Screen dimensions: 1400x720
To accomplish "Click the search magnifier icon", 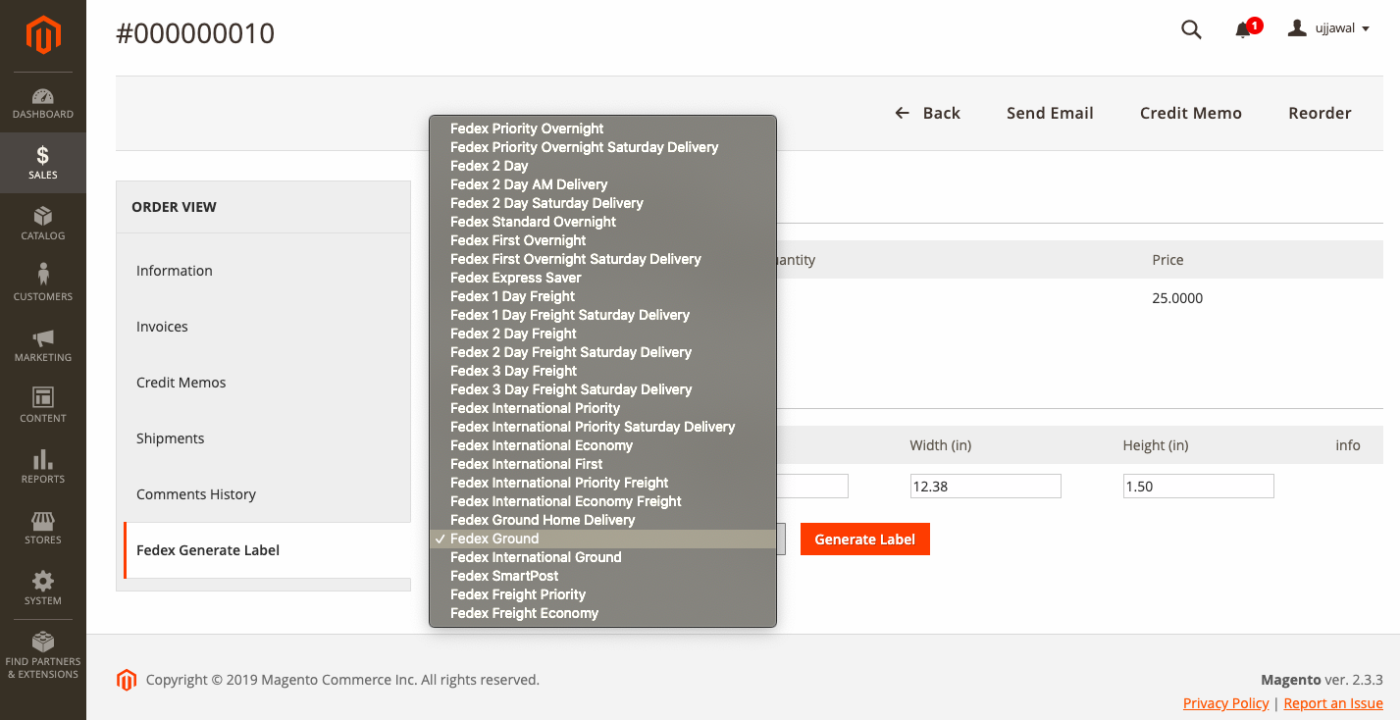I will pyautogui.click(x=1191, y=29).
